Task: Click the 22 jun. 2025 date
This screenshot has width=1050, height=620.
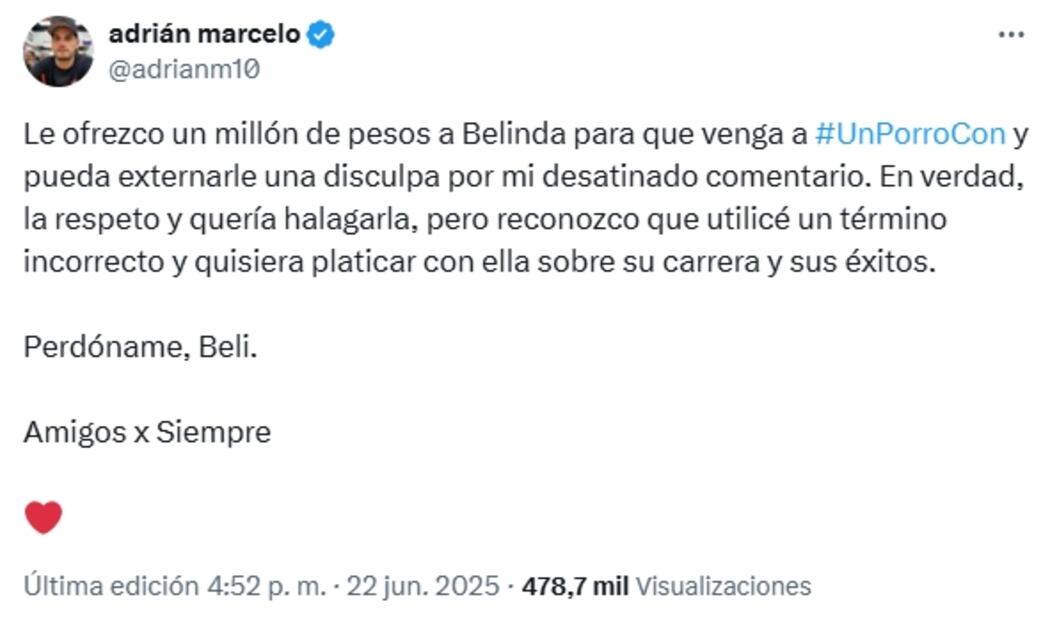Action: pyautogui.click(x=422, y=585)
